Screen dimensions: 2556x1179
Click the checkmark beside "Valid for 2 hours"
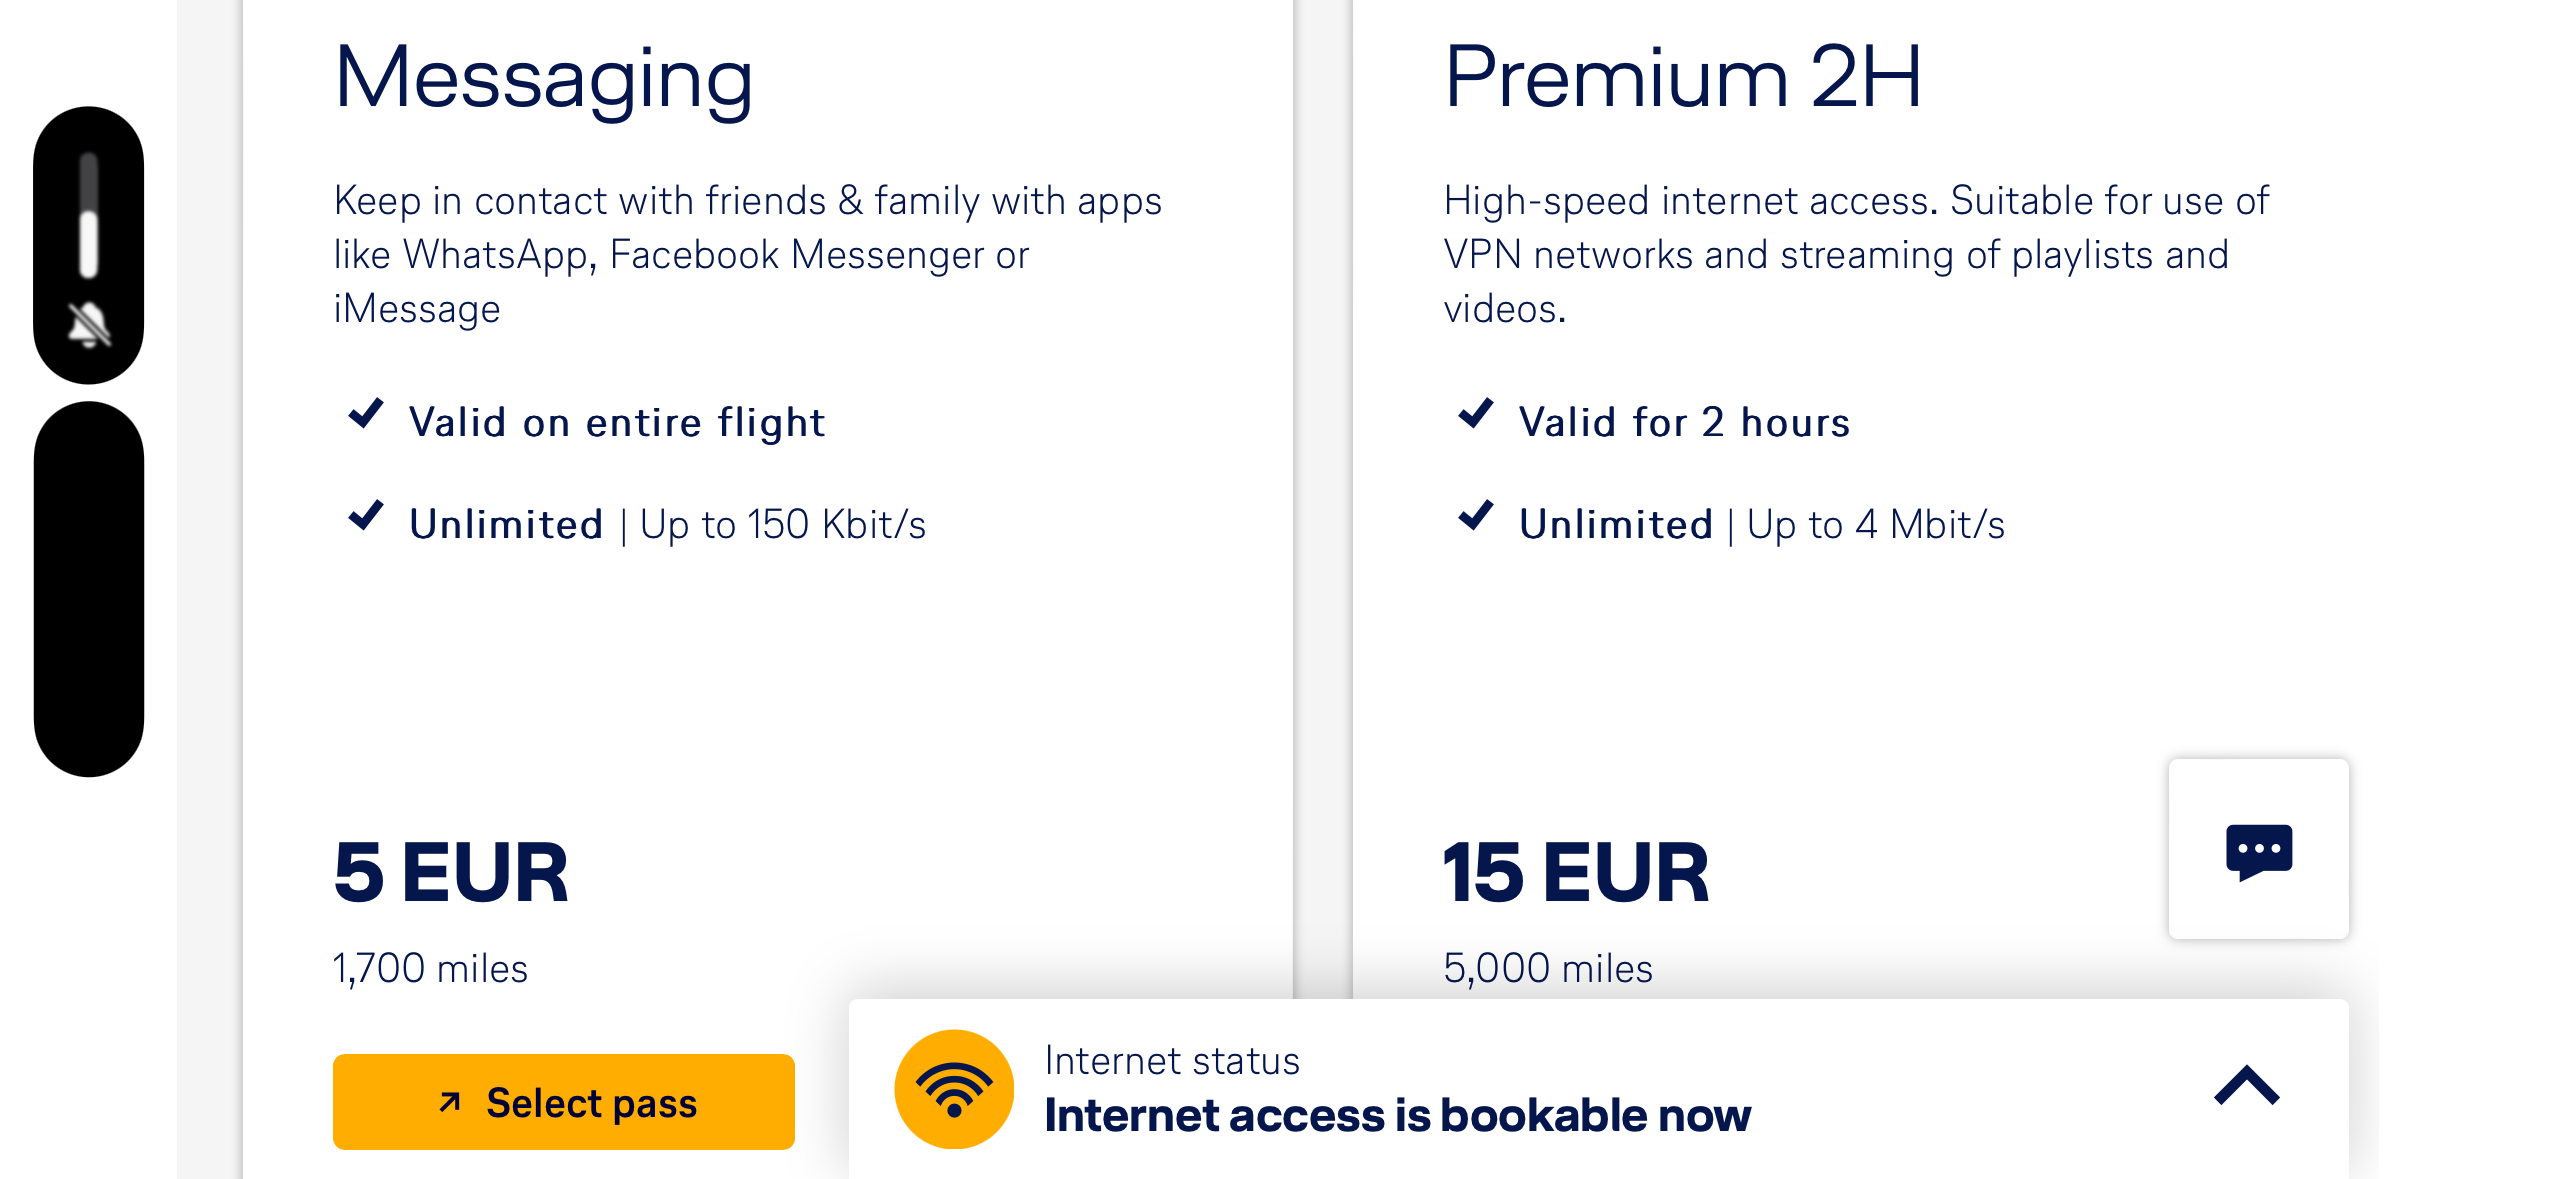[x=1475, y=418]
